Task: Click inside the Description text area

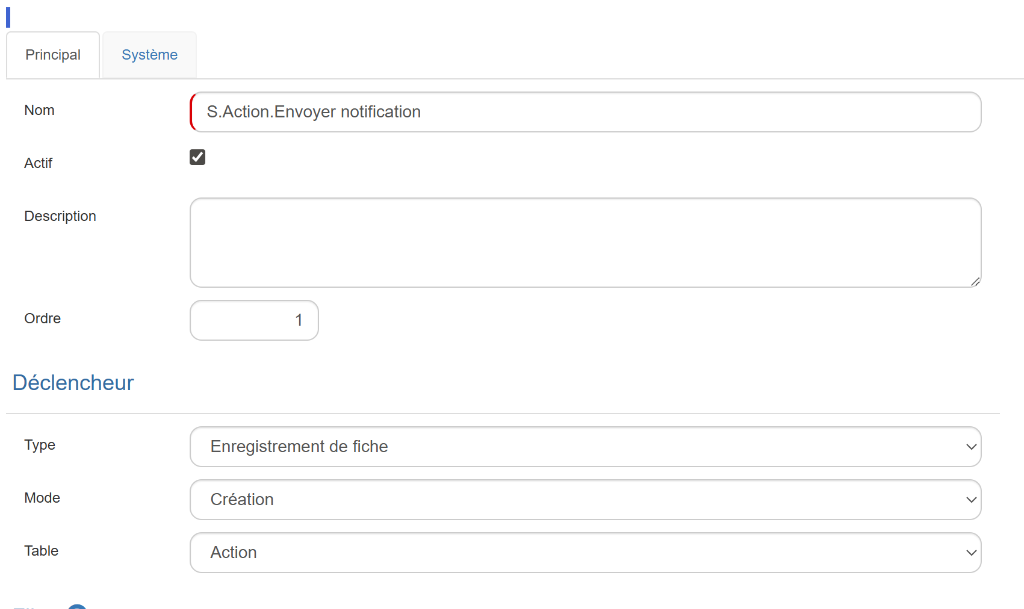Action: click(585, 242)
